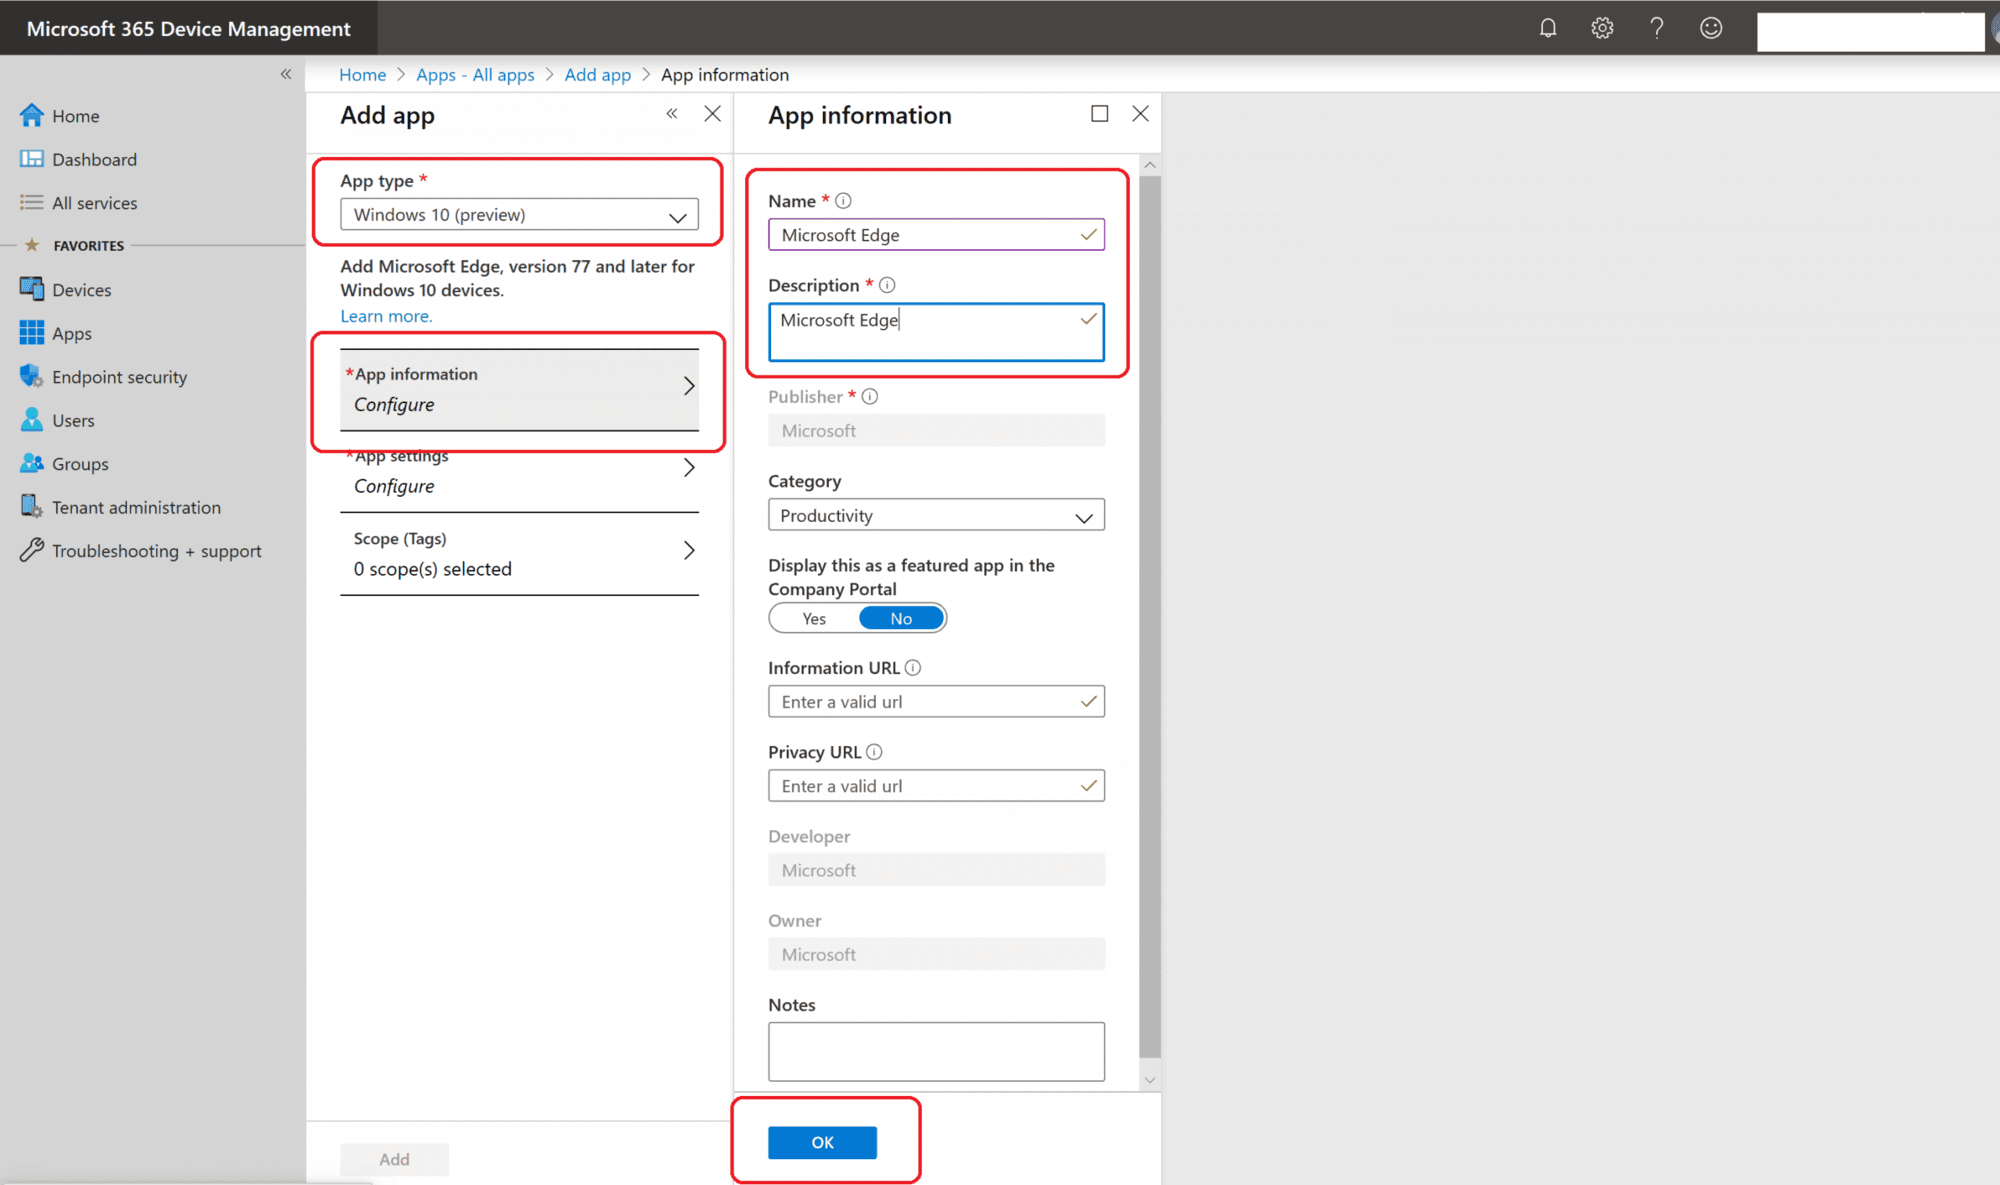2000x1185 pixels.
Task: Click the Devices icon in sidebar
Action: (32, 289)
